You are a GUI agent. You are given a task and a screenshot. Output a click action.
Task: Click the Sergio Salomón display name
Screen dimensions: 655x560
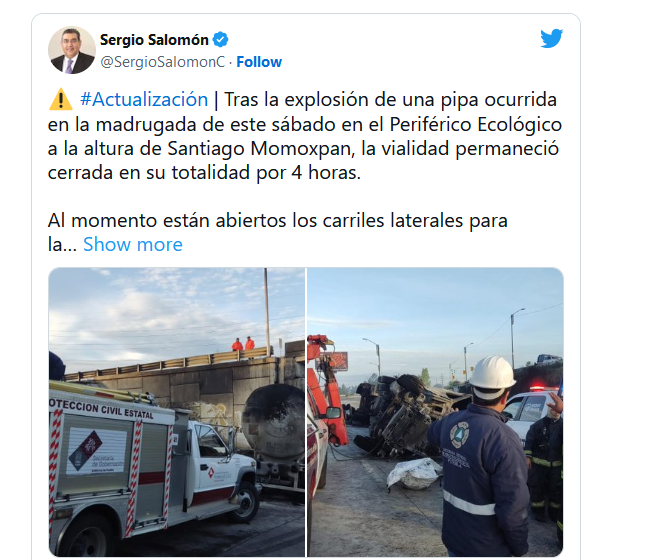154,40
